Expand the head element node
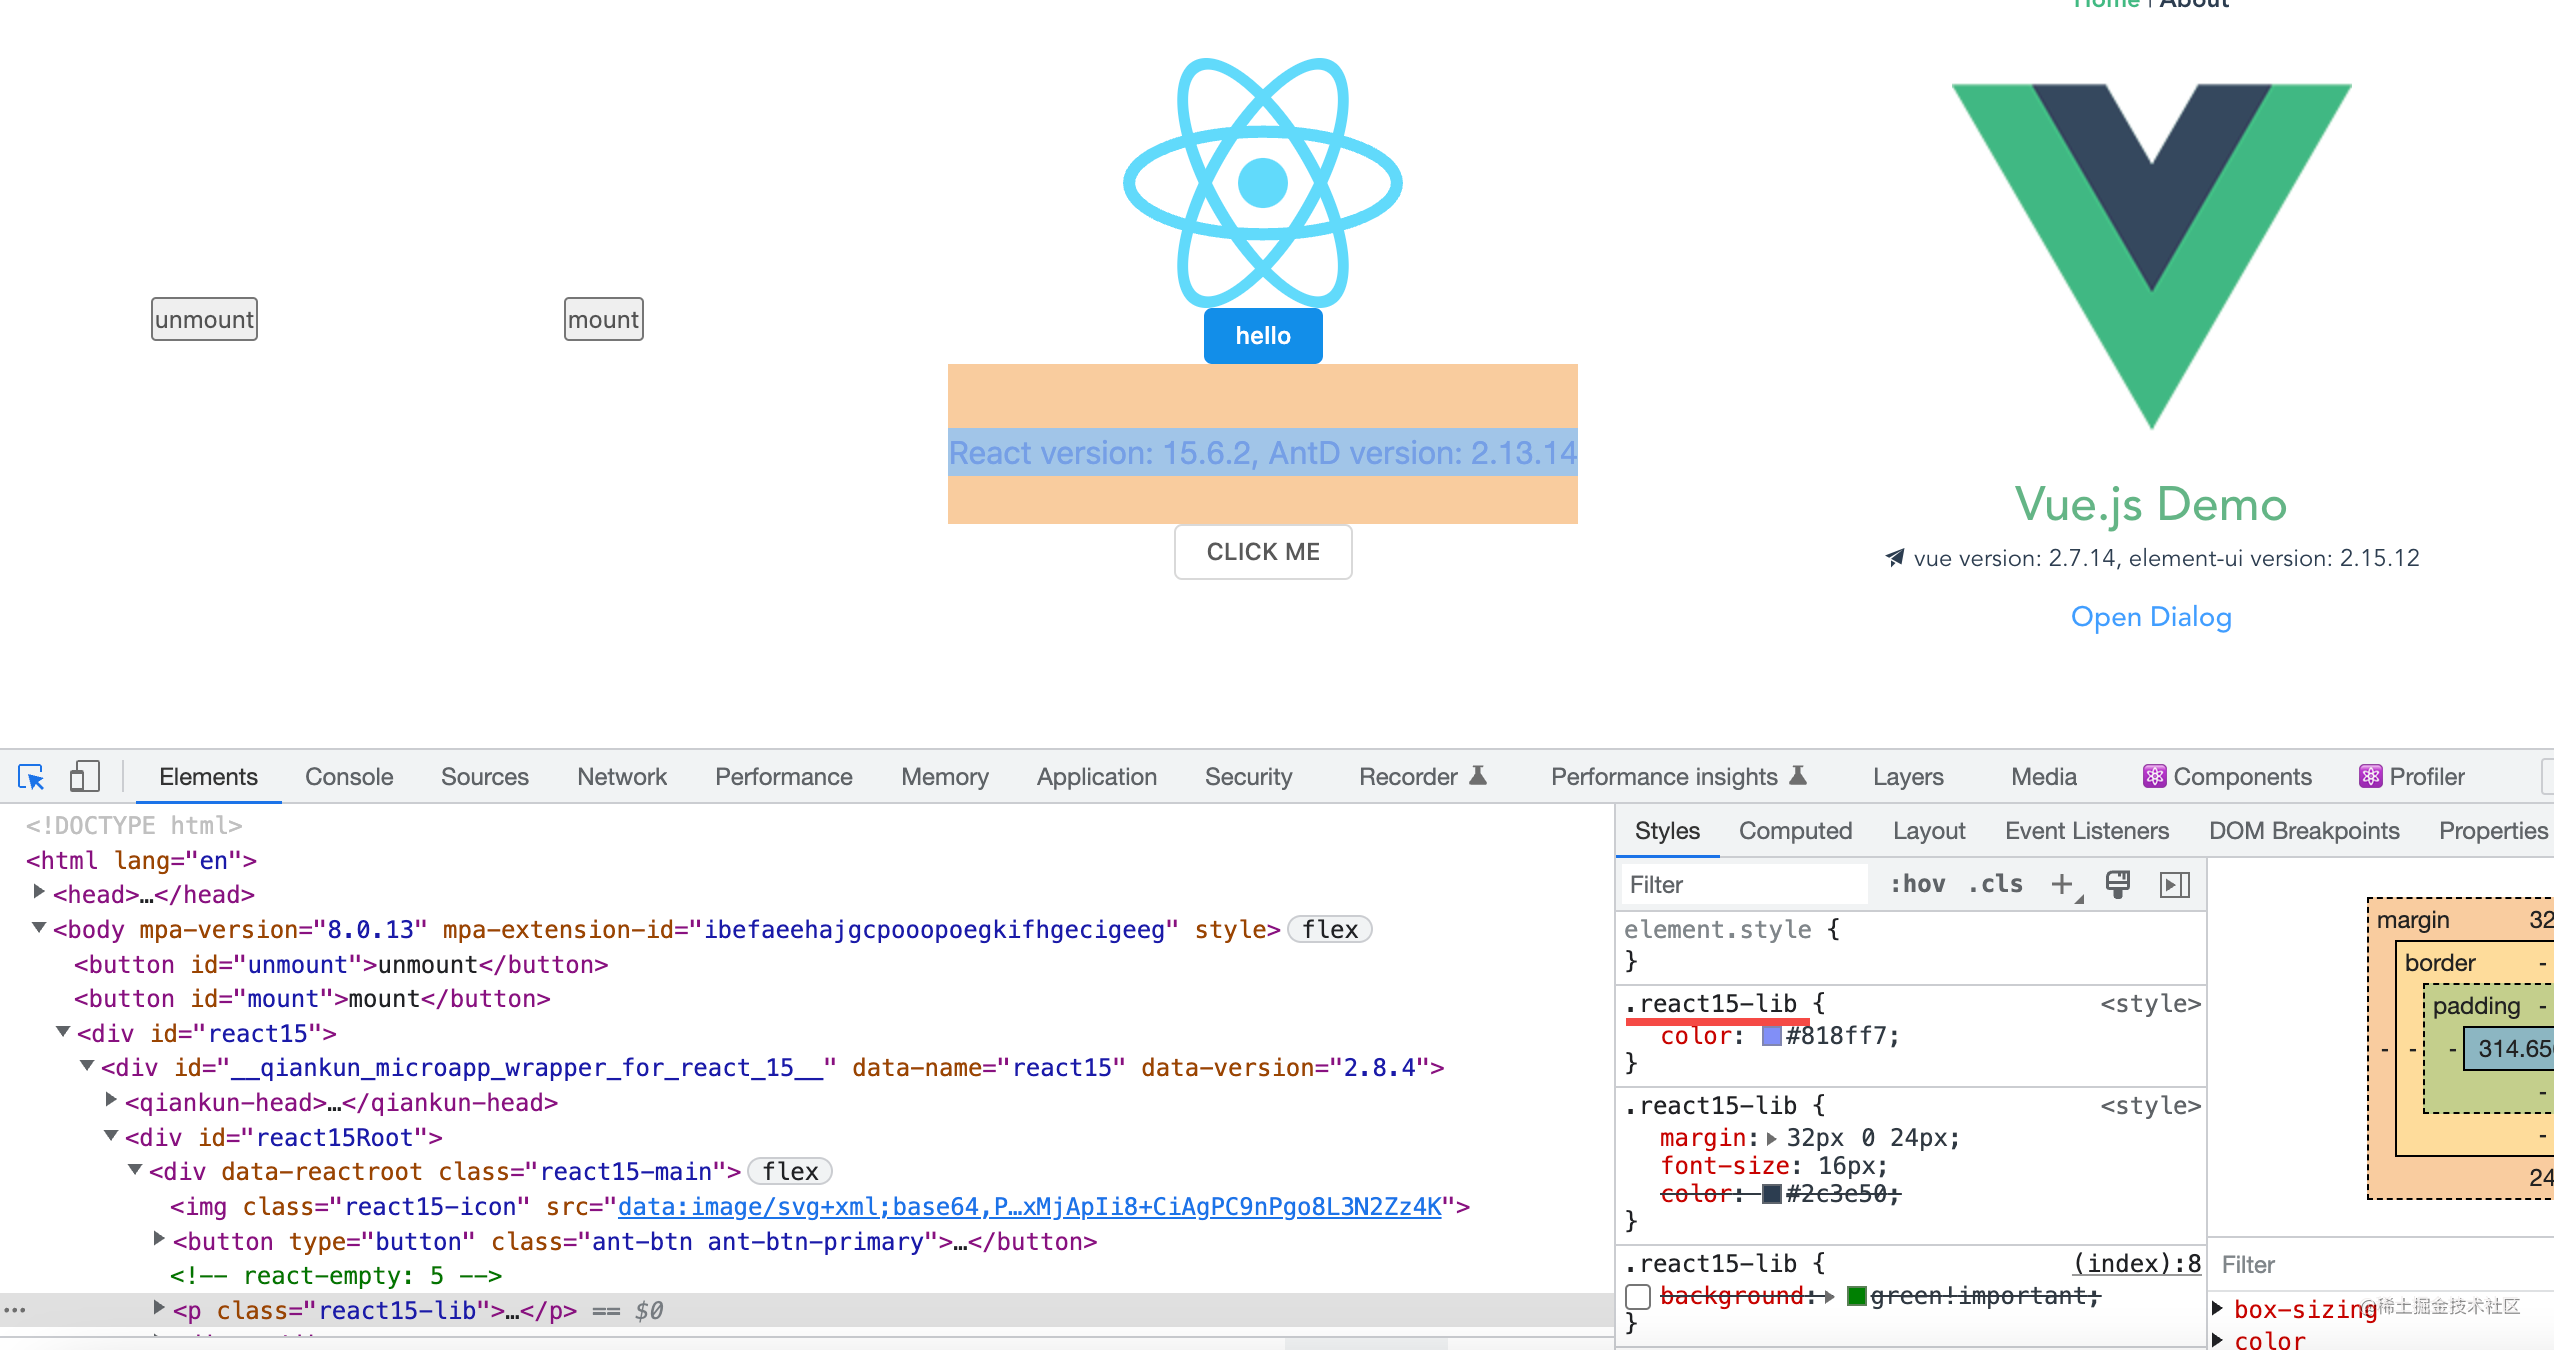Image resolution: width=2554 pixels, height=1350 pixels. tap(39, 892)
